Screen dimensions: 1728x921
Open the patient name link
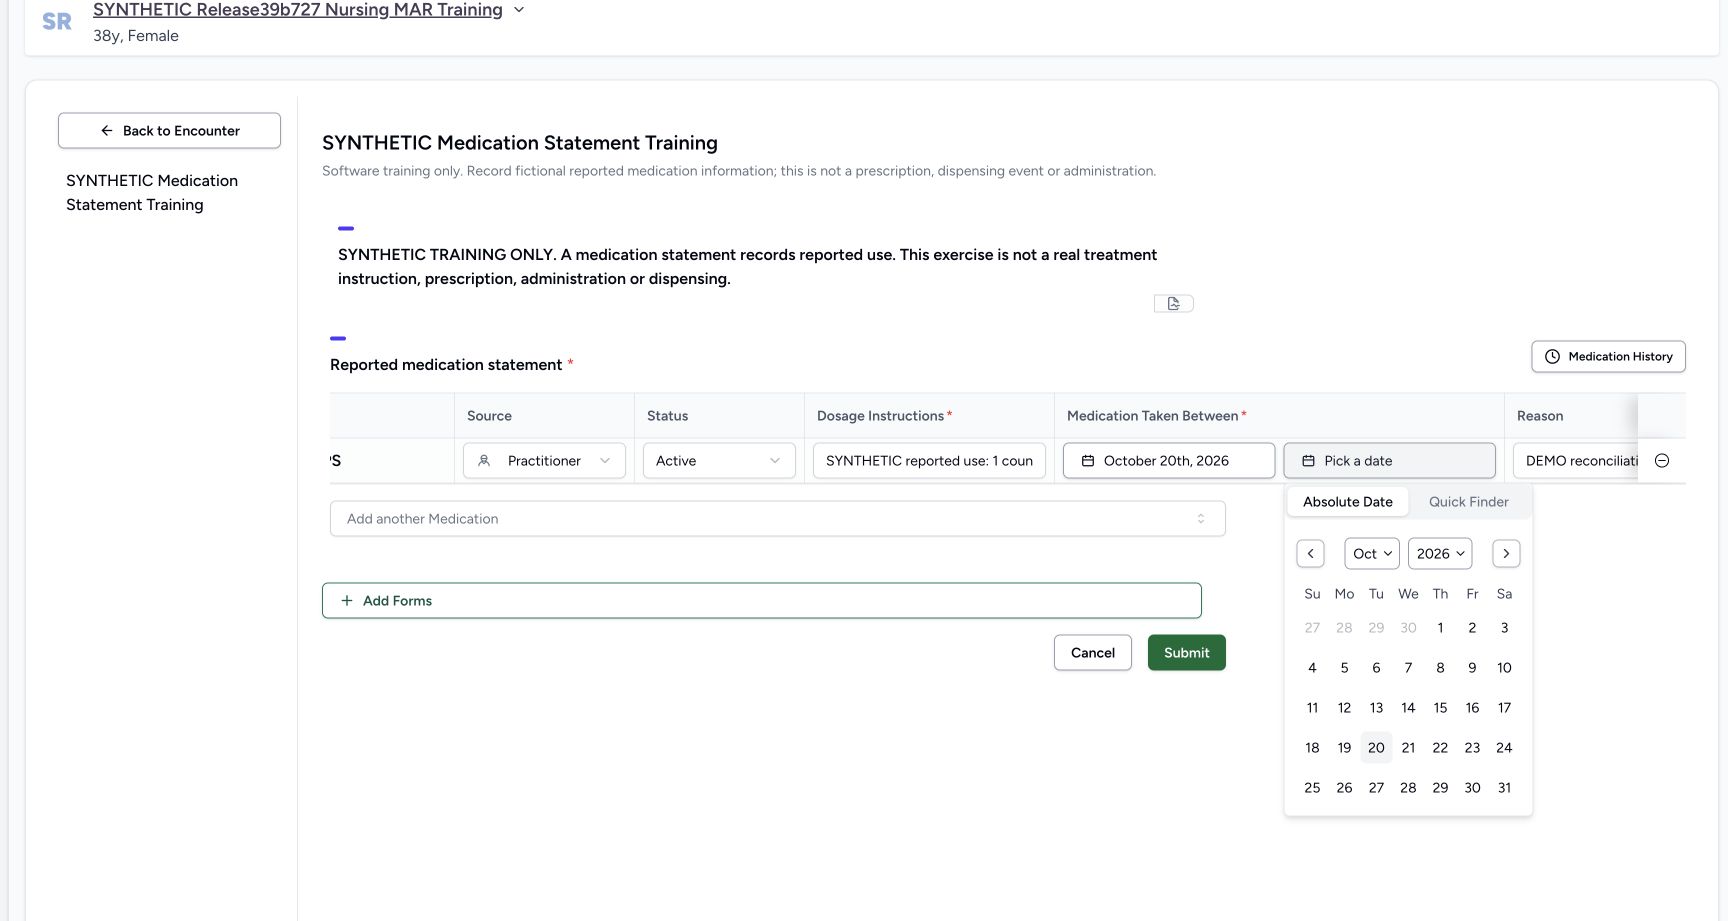[298, 10]
